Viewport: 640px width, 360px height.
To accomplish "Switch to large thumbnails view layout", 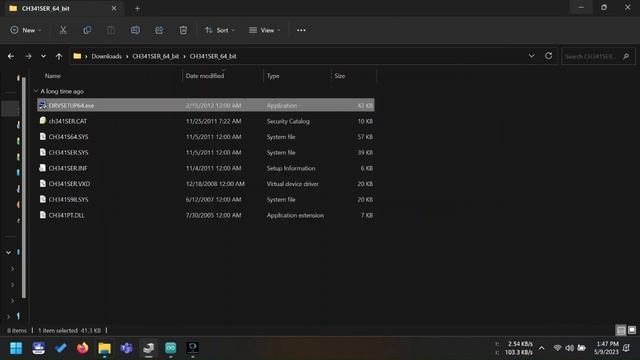I will point(632,330).
